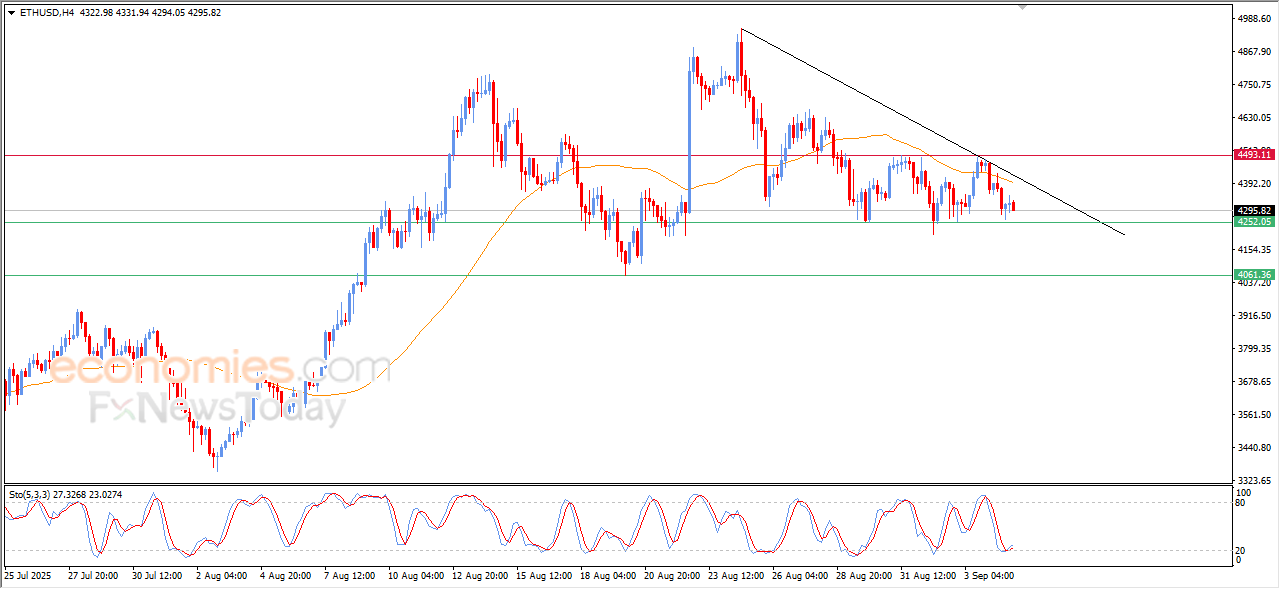Image resolution: width=1280 pixels, height=589 pixels.
Task: Click price axis value 3440.80
Action: click(x=1253, y=447)
